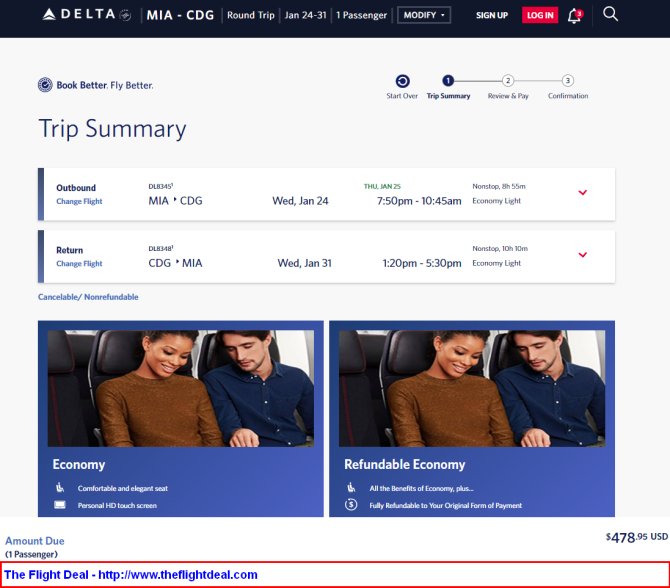Screen dimensions: 670x588
Task: Open the notifications bell icon
Action: click(x=575, y=16)
